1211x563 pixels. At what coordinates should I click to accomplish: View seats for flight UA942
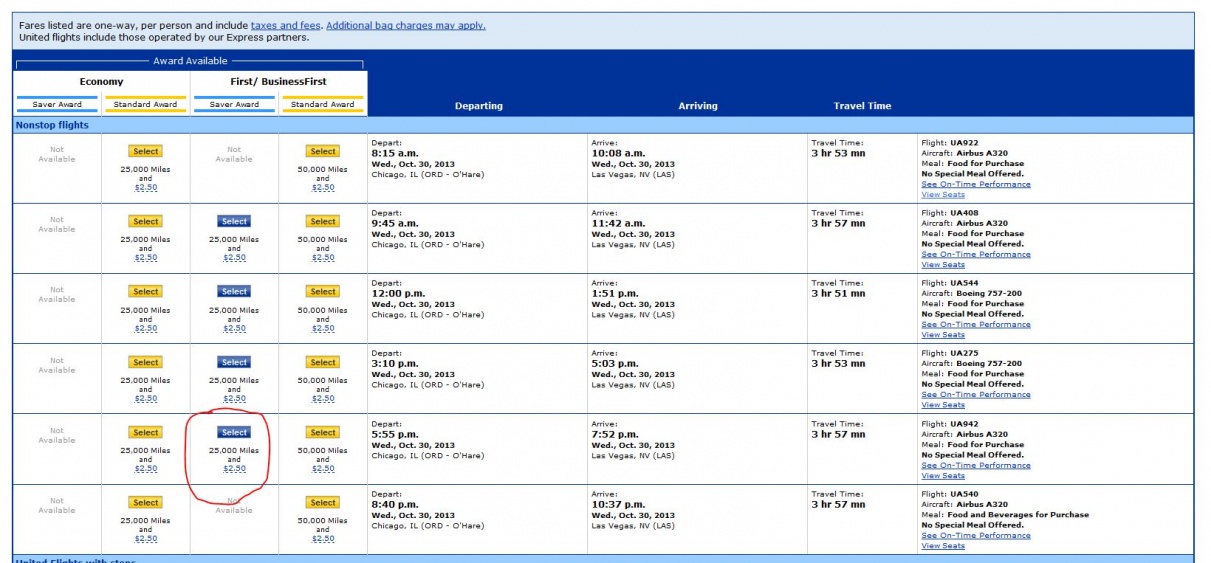(943, 476)
